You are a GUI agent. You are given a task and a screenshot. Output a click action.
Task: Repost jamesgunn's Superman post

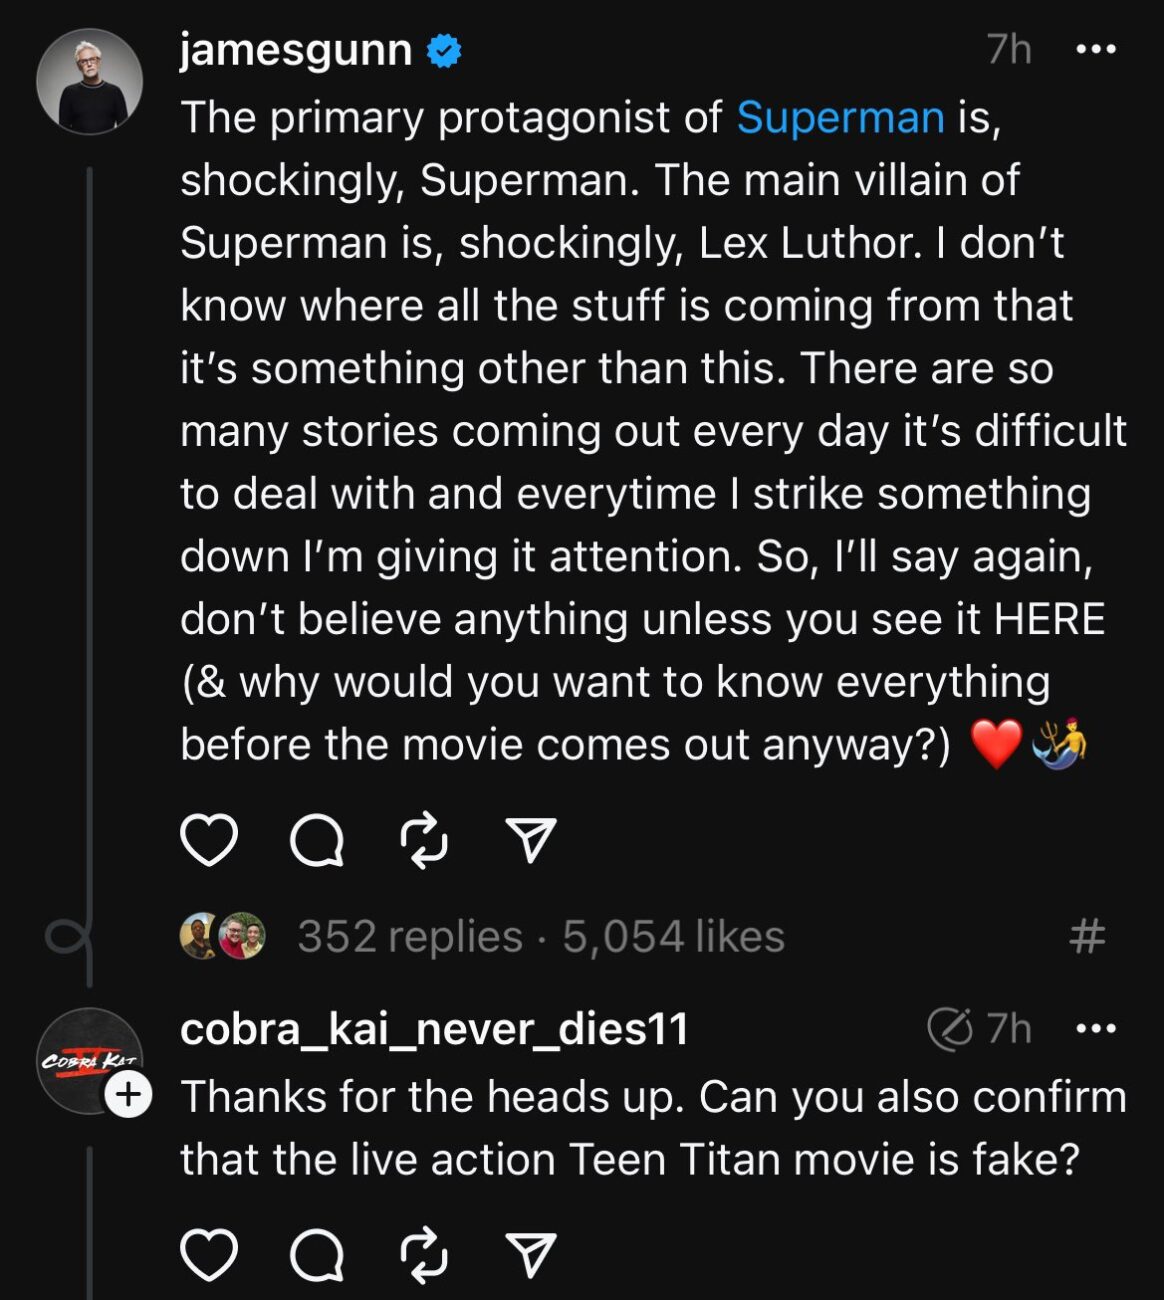point(424,840)
